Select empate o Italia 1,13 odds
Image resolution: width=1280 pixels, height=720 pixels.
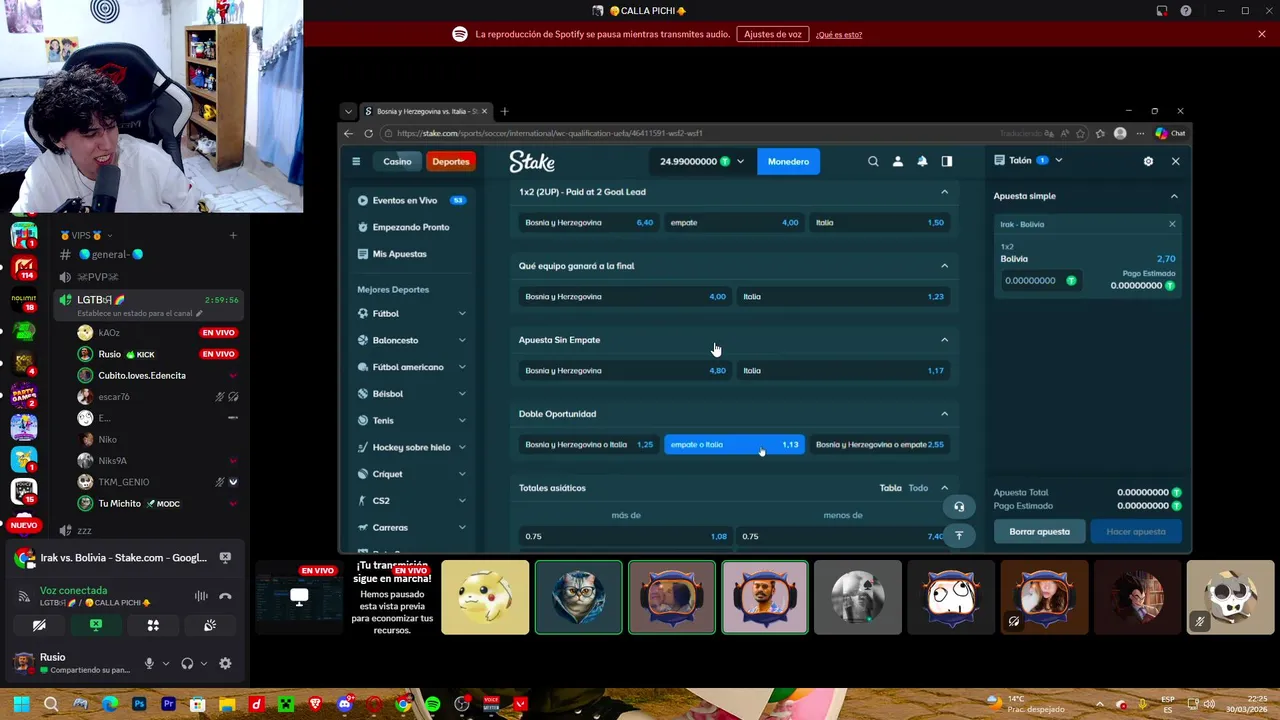[x=735, y=444]
